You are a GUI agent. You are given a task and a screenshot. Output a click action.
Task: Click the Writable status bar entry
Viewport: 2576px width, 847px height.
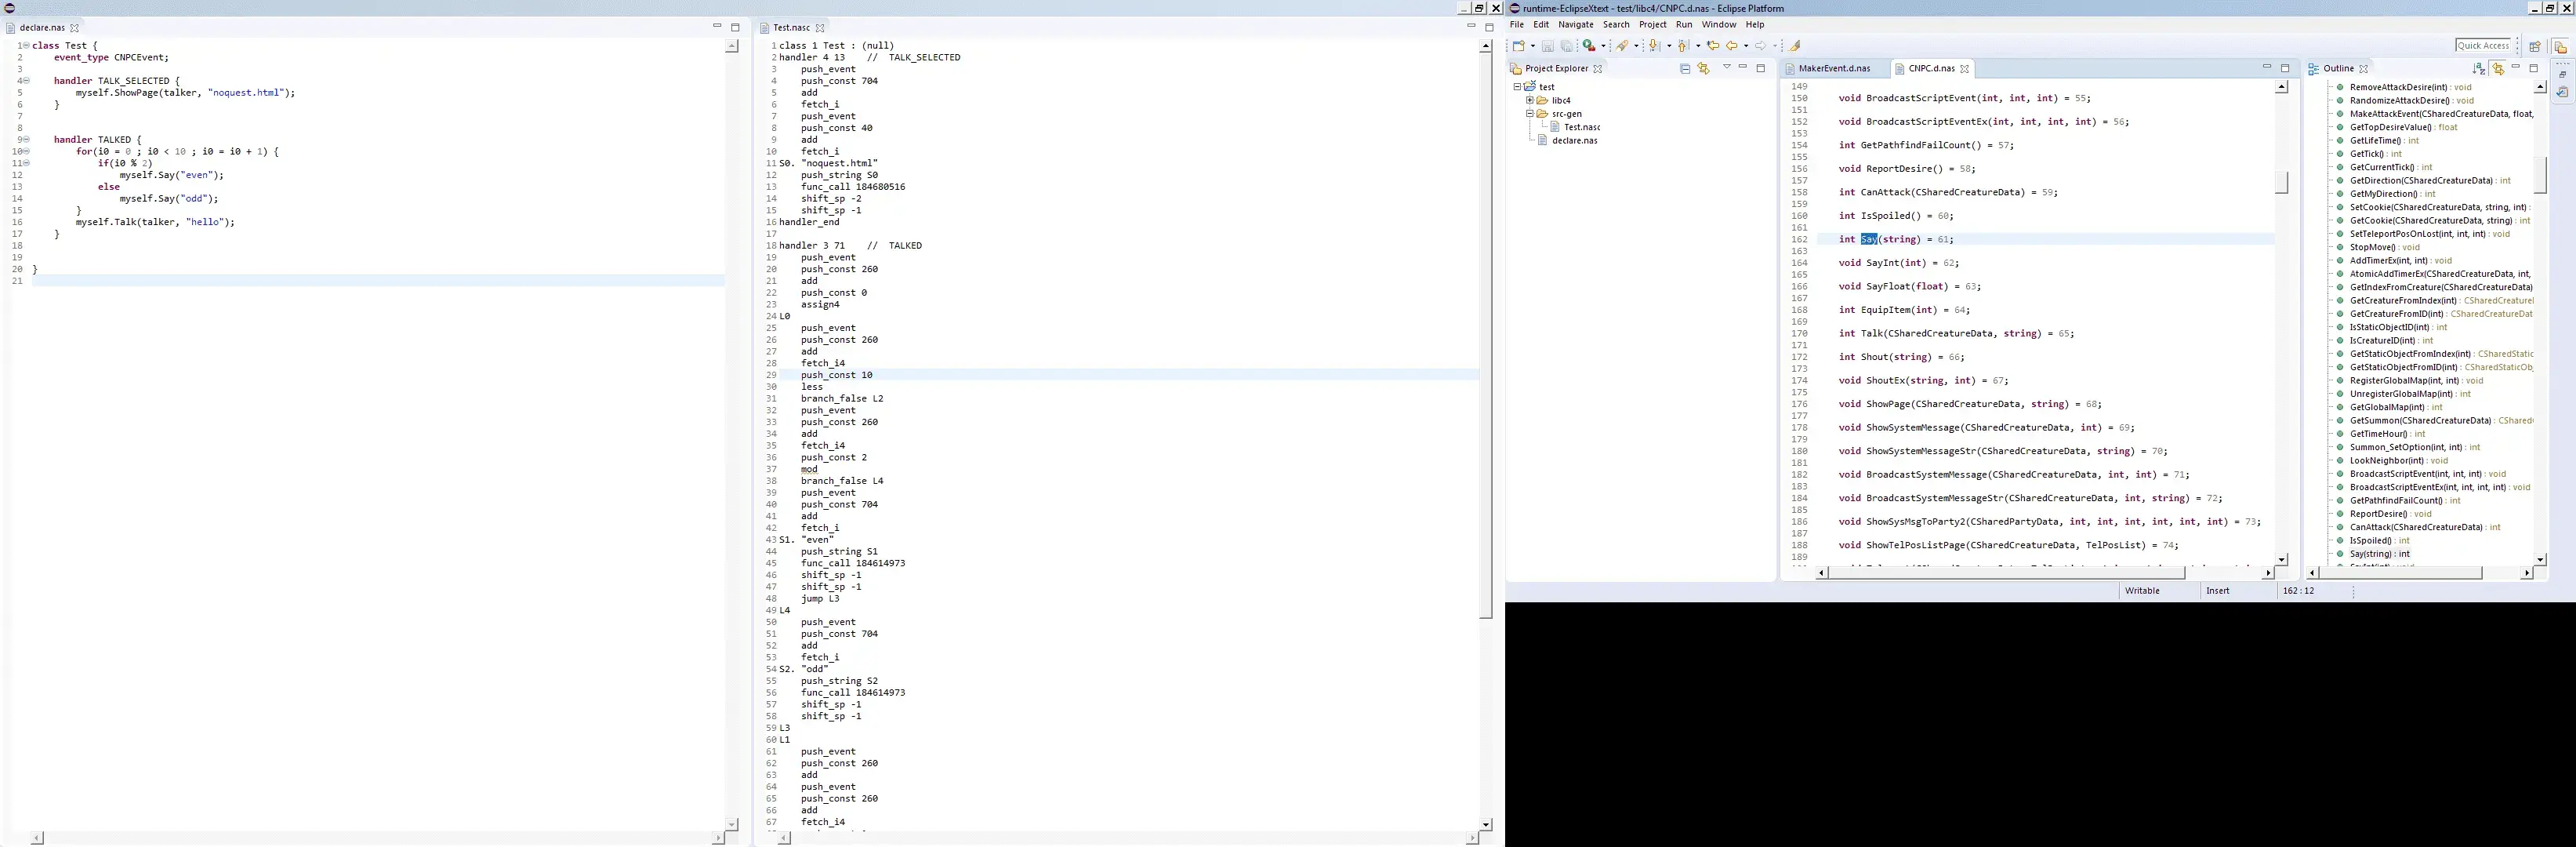click(2143, 591)
